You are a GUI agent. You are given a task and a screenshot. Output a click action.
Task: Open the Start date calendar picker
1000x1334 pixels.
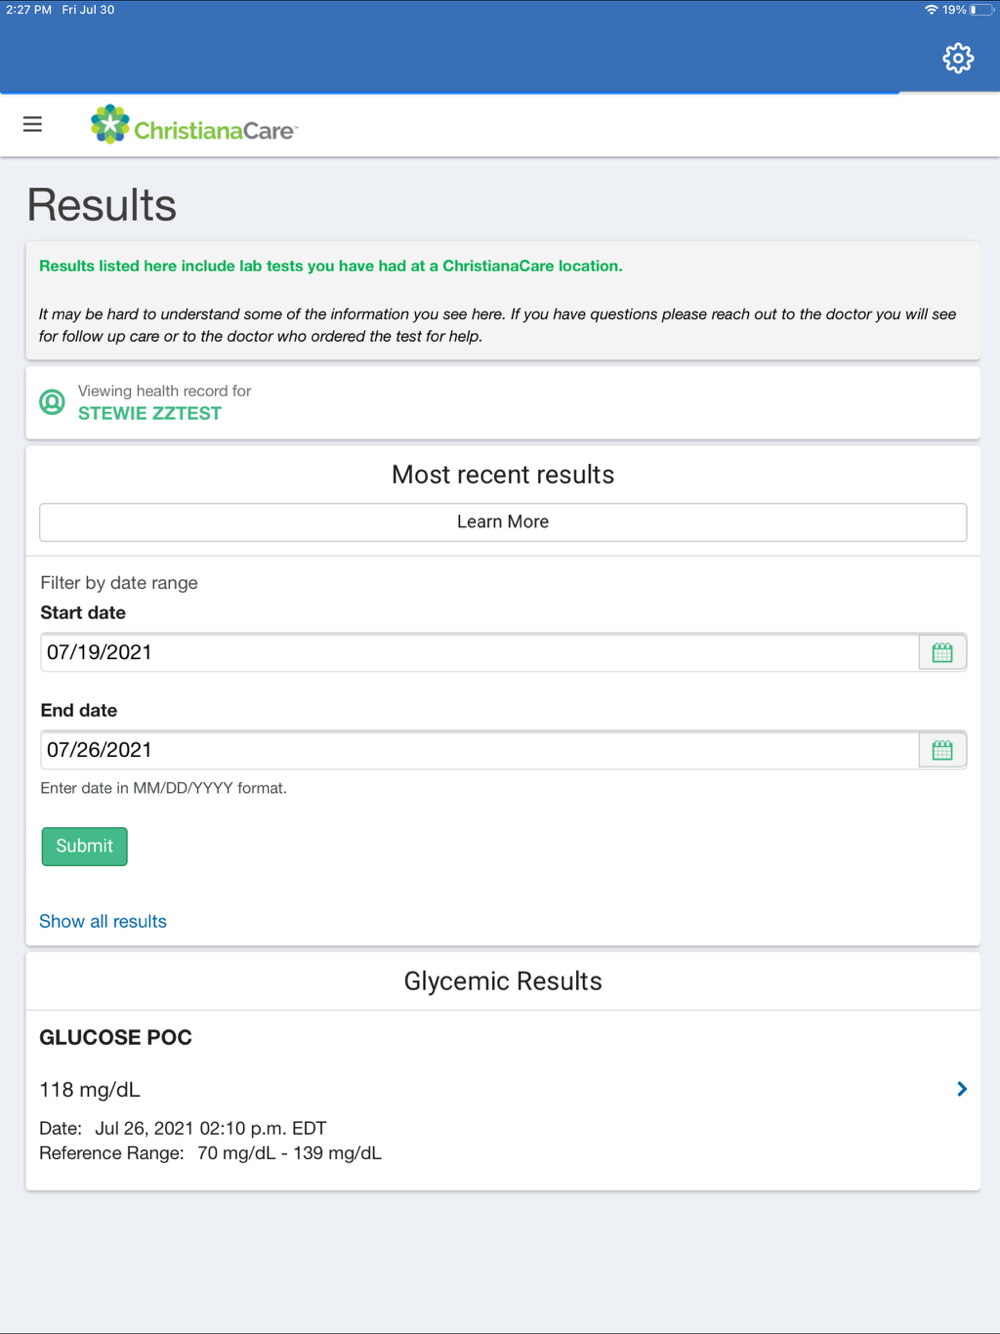942,653
